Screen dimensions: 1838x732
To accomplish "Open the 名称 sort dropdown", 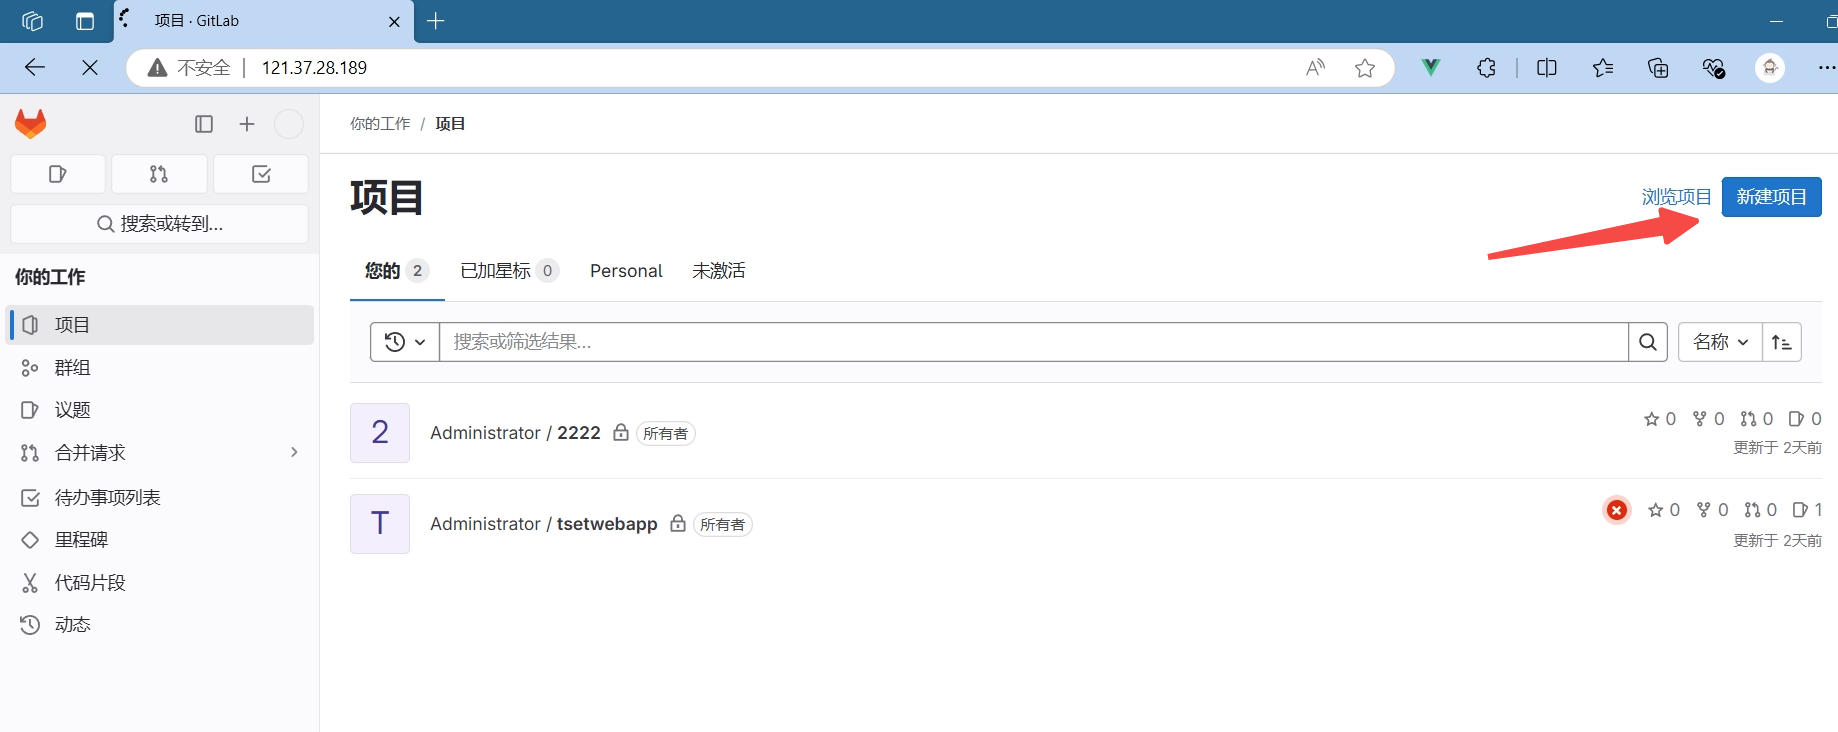I will click(x=1720, y=342).
